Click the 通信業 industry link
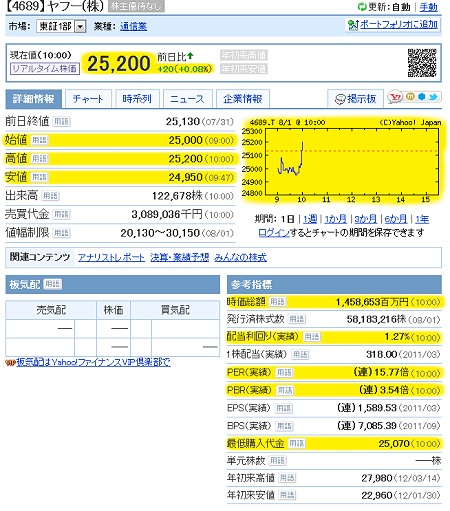This screenshot has width=450, height=511. point(133,26)
